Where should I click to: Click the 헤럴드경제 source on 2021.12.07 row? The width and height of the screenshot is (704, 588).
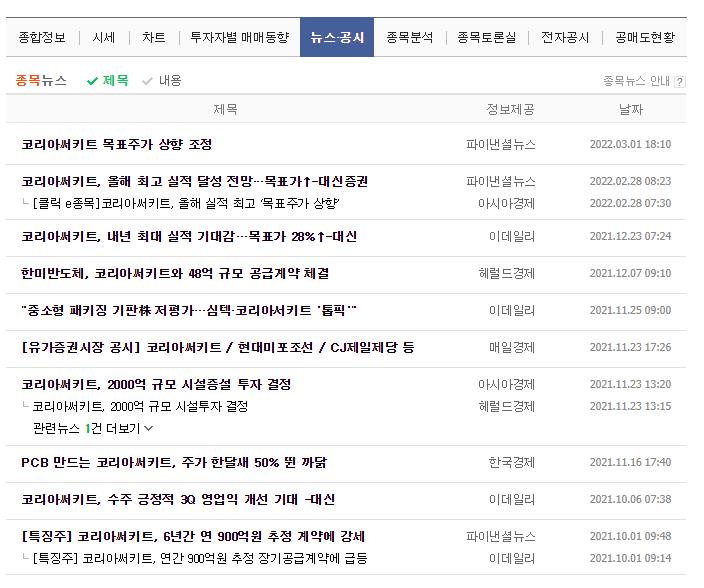506,273
